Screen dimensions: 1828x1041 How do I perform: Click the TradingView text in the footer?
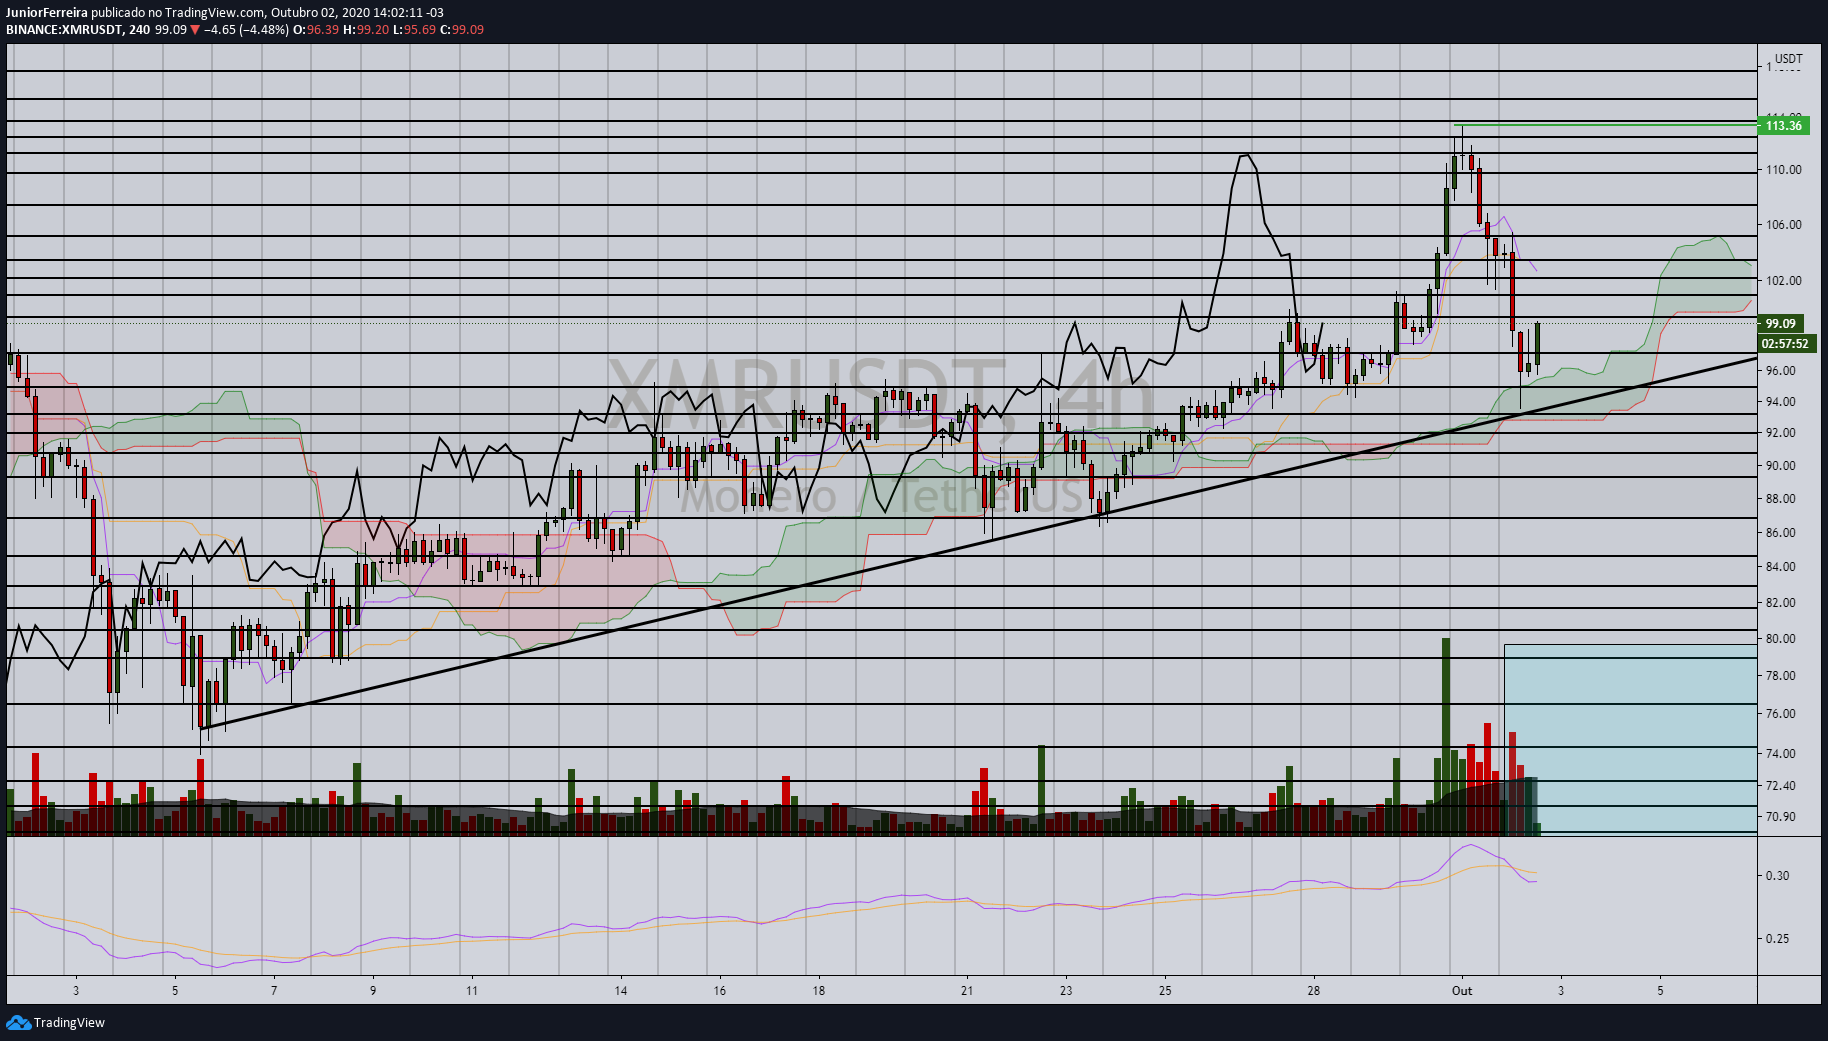pyautogui.click(x=69, y=1022)
